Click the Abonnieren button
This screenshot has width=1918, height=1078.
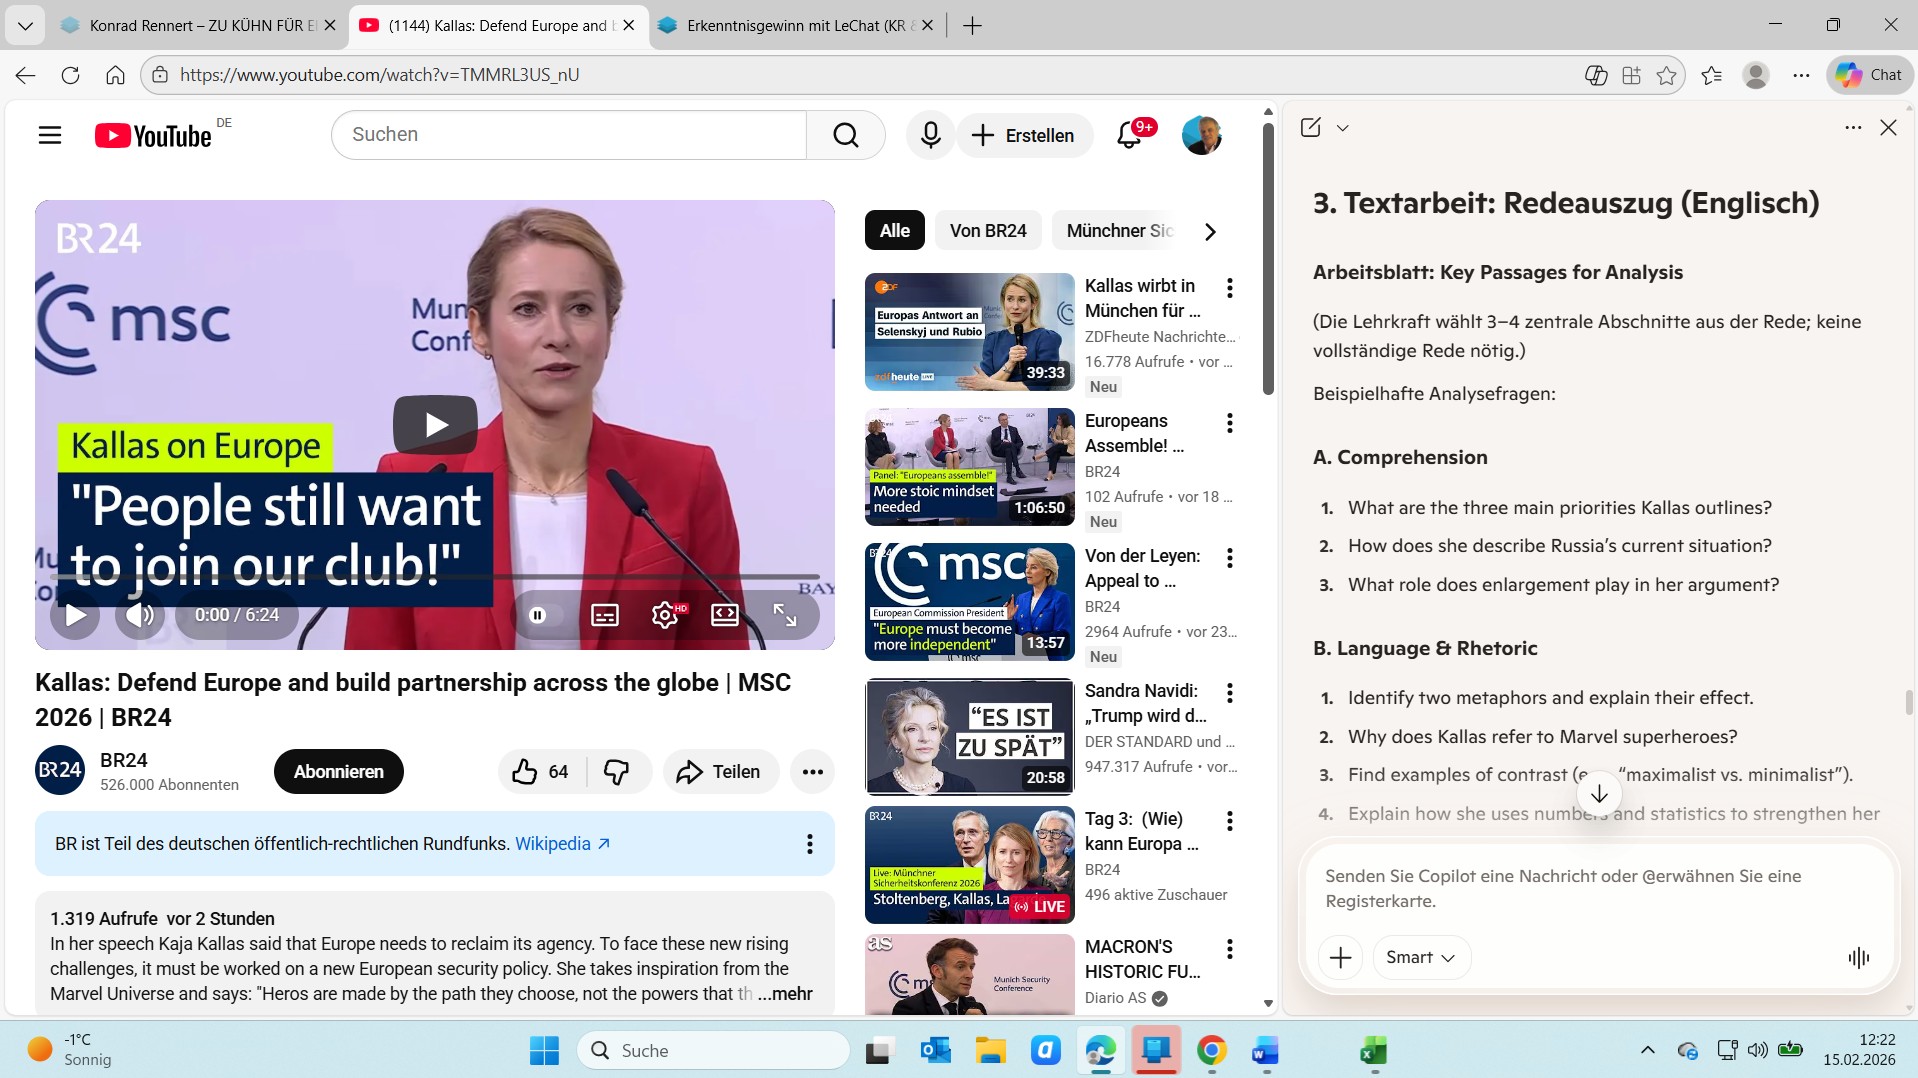338,772
